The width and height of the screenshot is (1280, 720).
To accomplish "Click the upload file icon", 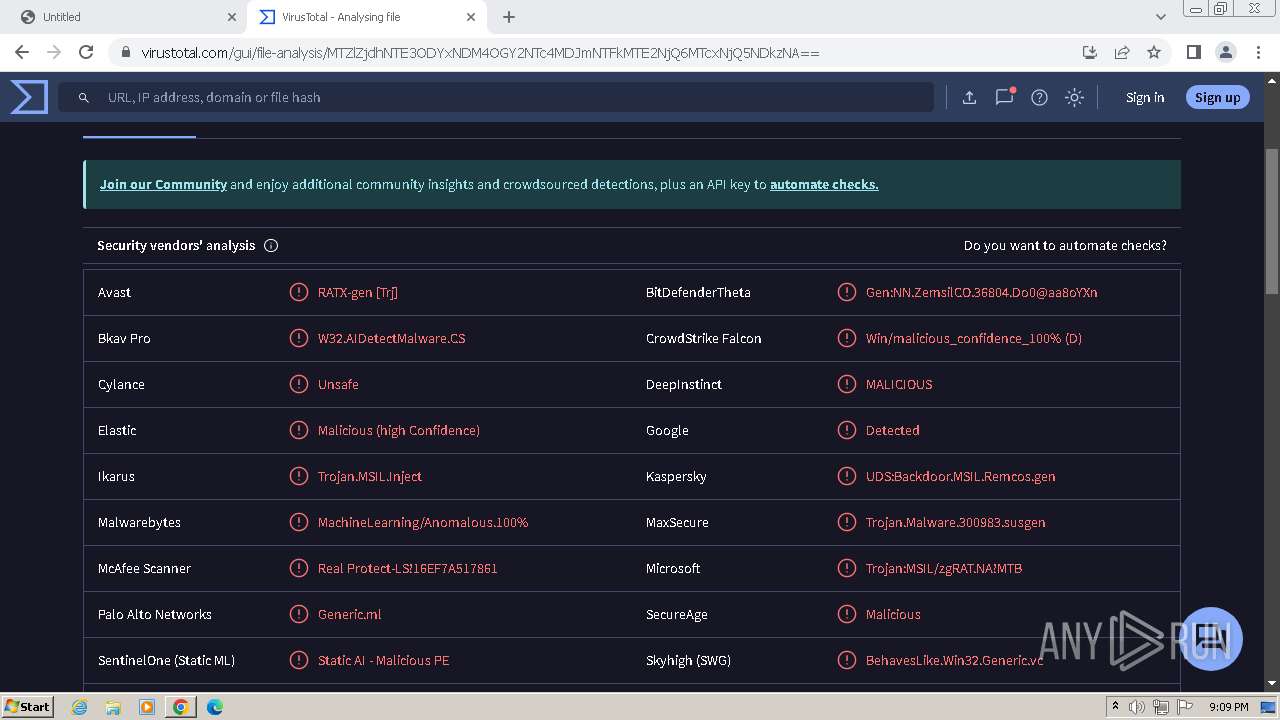I will coord(969,97).
